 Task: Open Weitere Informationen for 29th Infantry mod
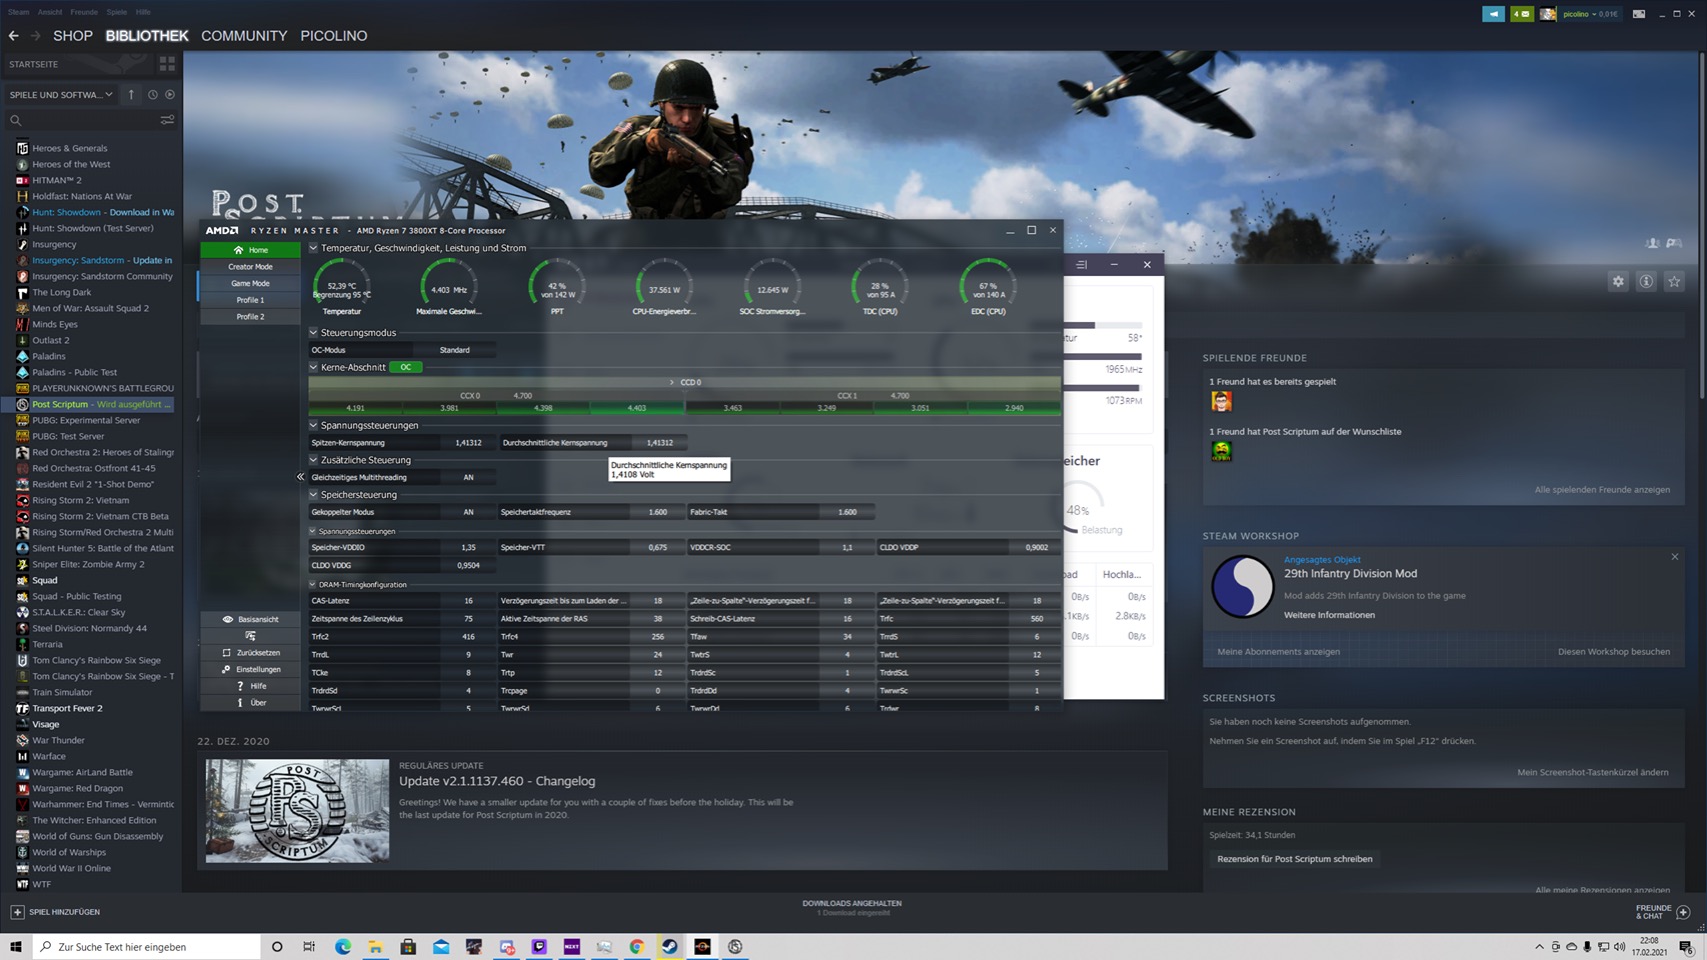1329,615
